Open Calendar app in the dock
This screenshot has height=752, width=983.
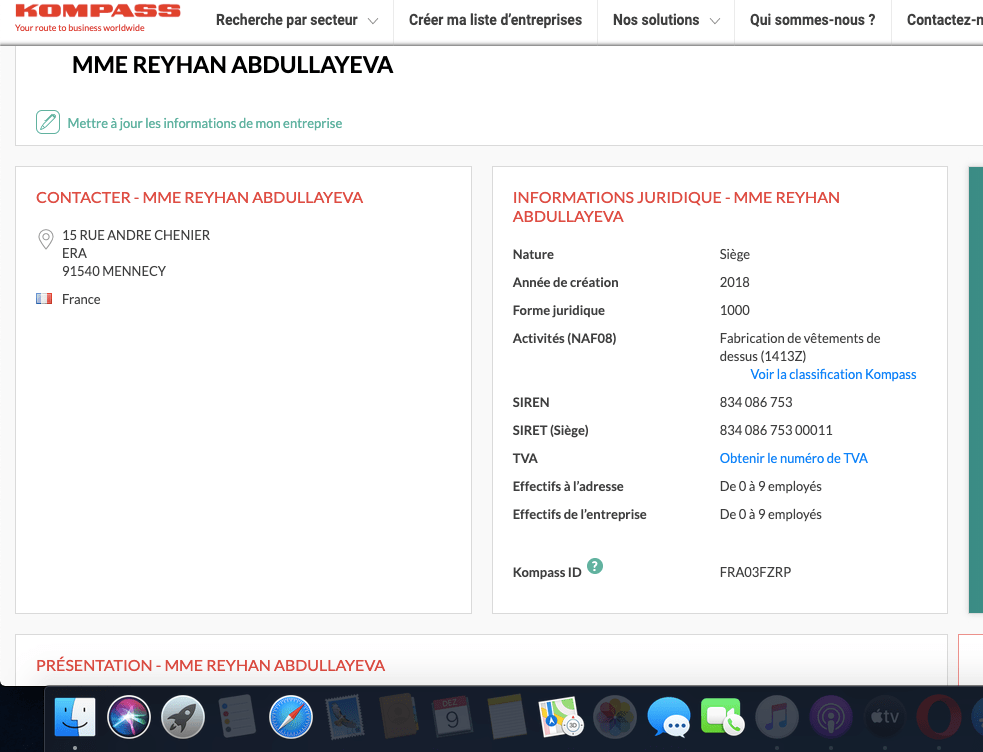(453, 716)
